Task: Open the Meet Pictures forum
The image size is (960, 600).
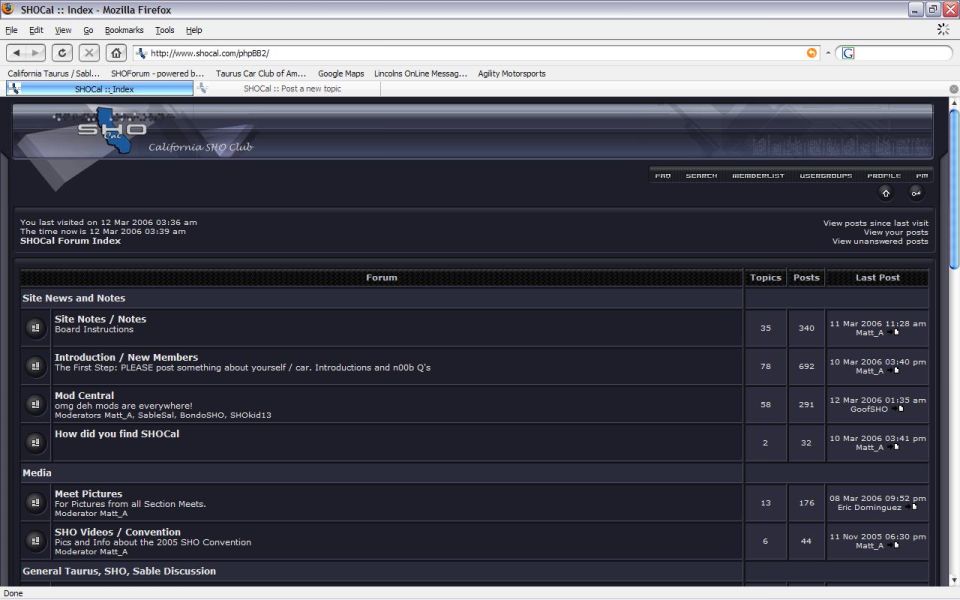Action: point(88,493)
